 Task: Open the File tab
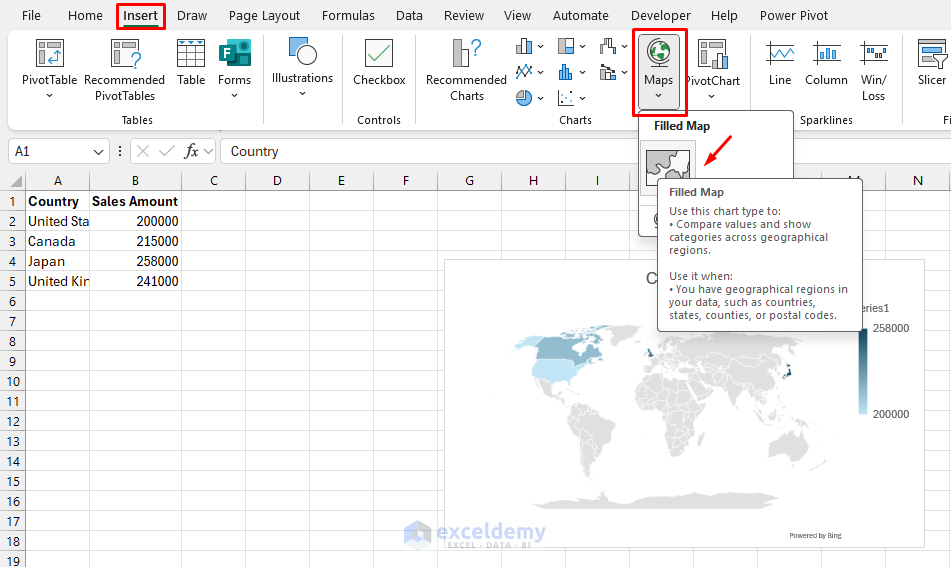(31, 16)
